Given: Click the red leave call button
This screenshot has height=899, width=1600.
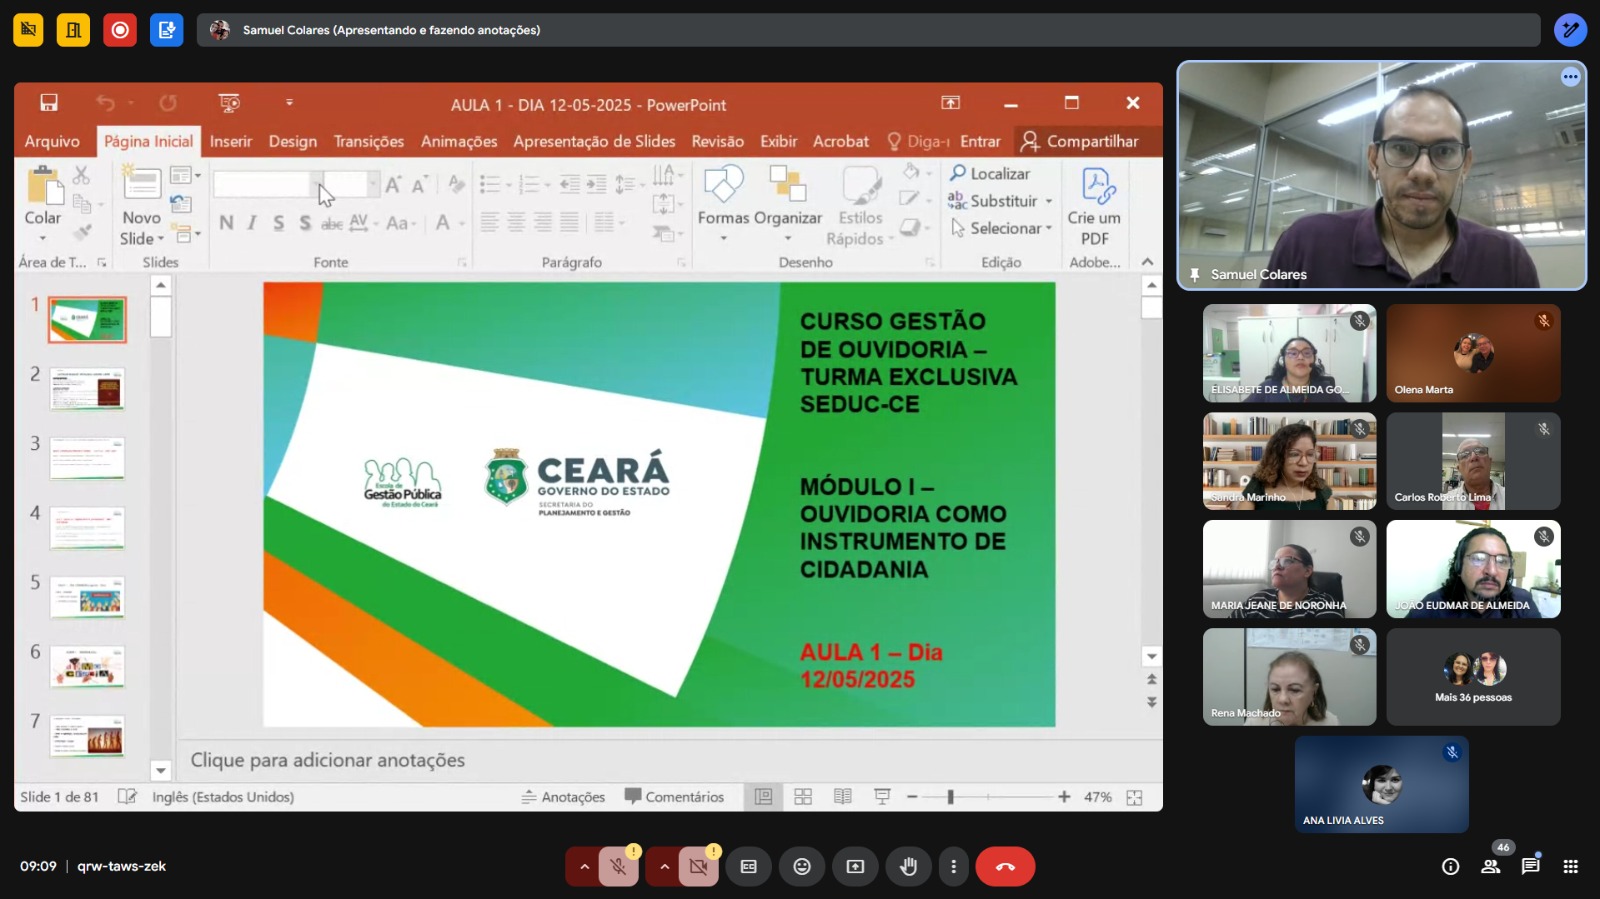Looking at the screenshot, I should [1005, 867].
